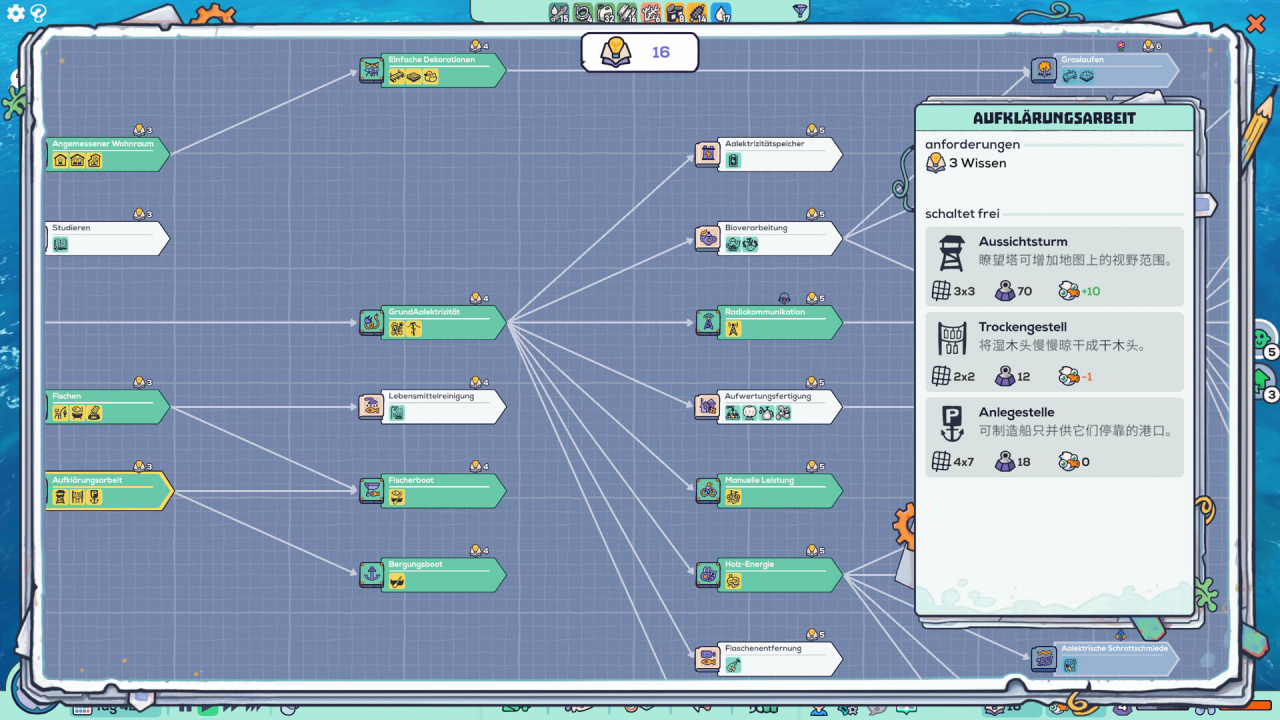Image resolution: width=1280 pixels, height=720 pixels.
Task: Select the Bioverarbeitung category icon
Action: pos(707,238)
